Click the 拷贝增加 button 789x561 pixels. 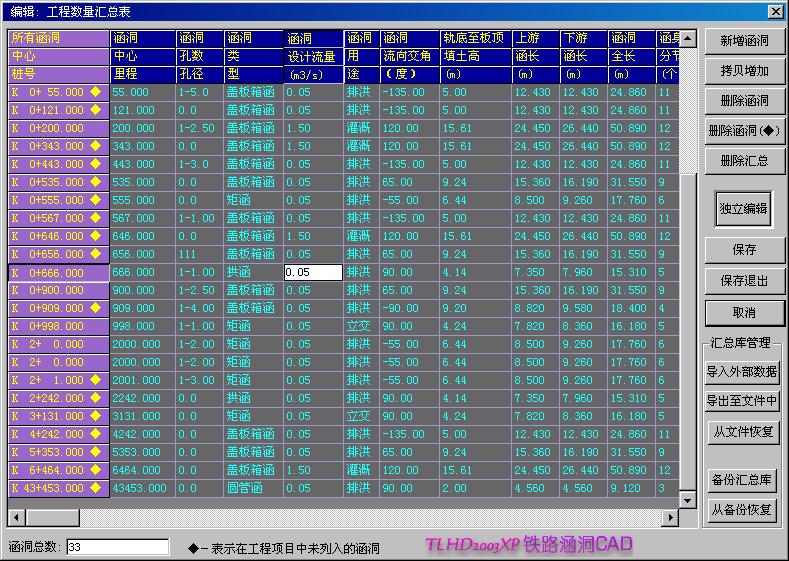pos(744,71)
